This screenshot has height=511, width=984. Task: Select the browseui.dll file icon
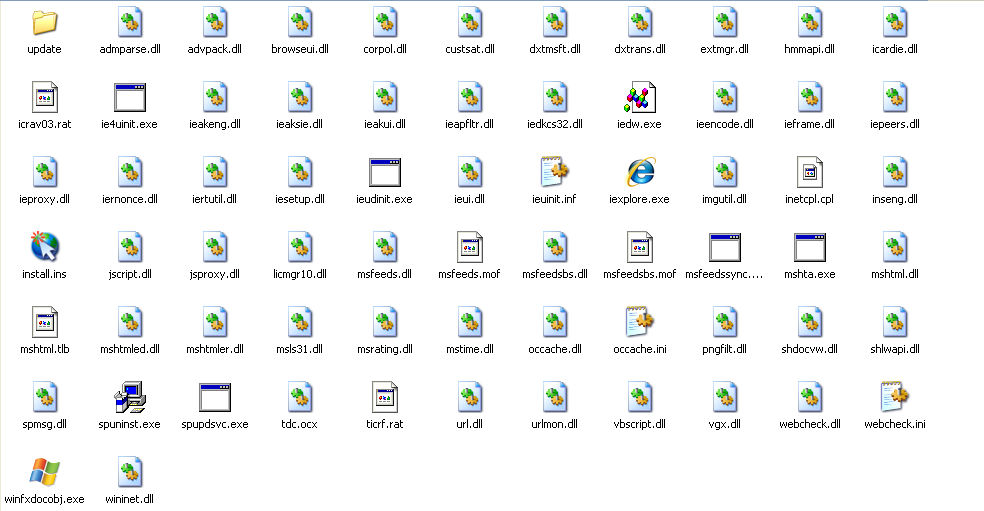[x=300, y=23]
